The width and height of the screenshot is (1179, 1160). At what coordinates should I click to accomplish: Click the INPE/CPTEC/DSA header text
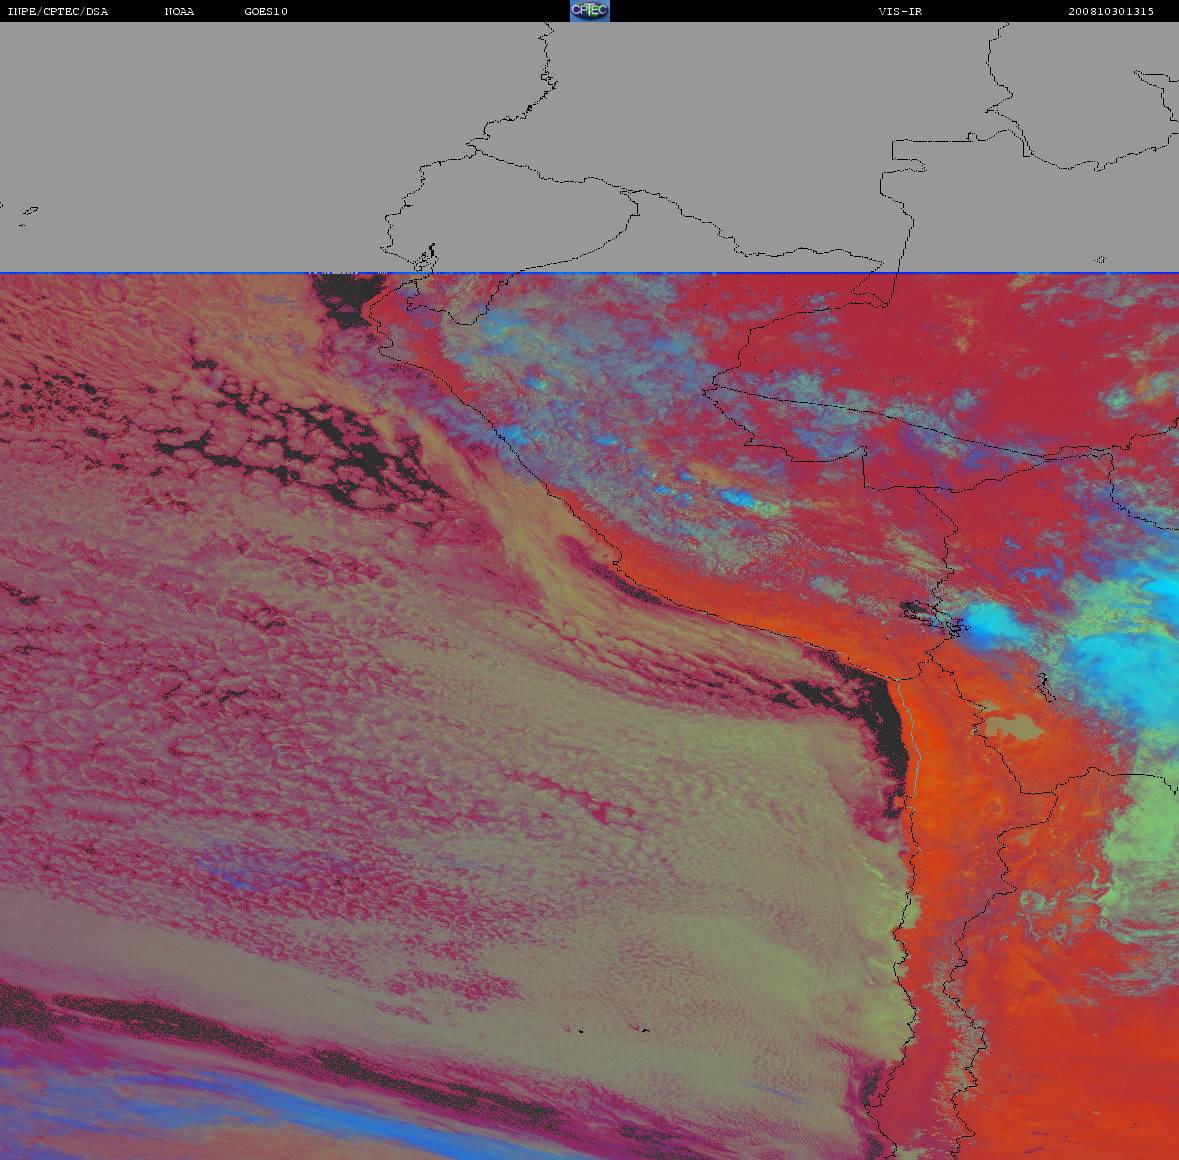(x=57, y=11)
